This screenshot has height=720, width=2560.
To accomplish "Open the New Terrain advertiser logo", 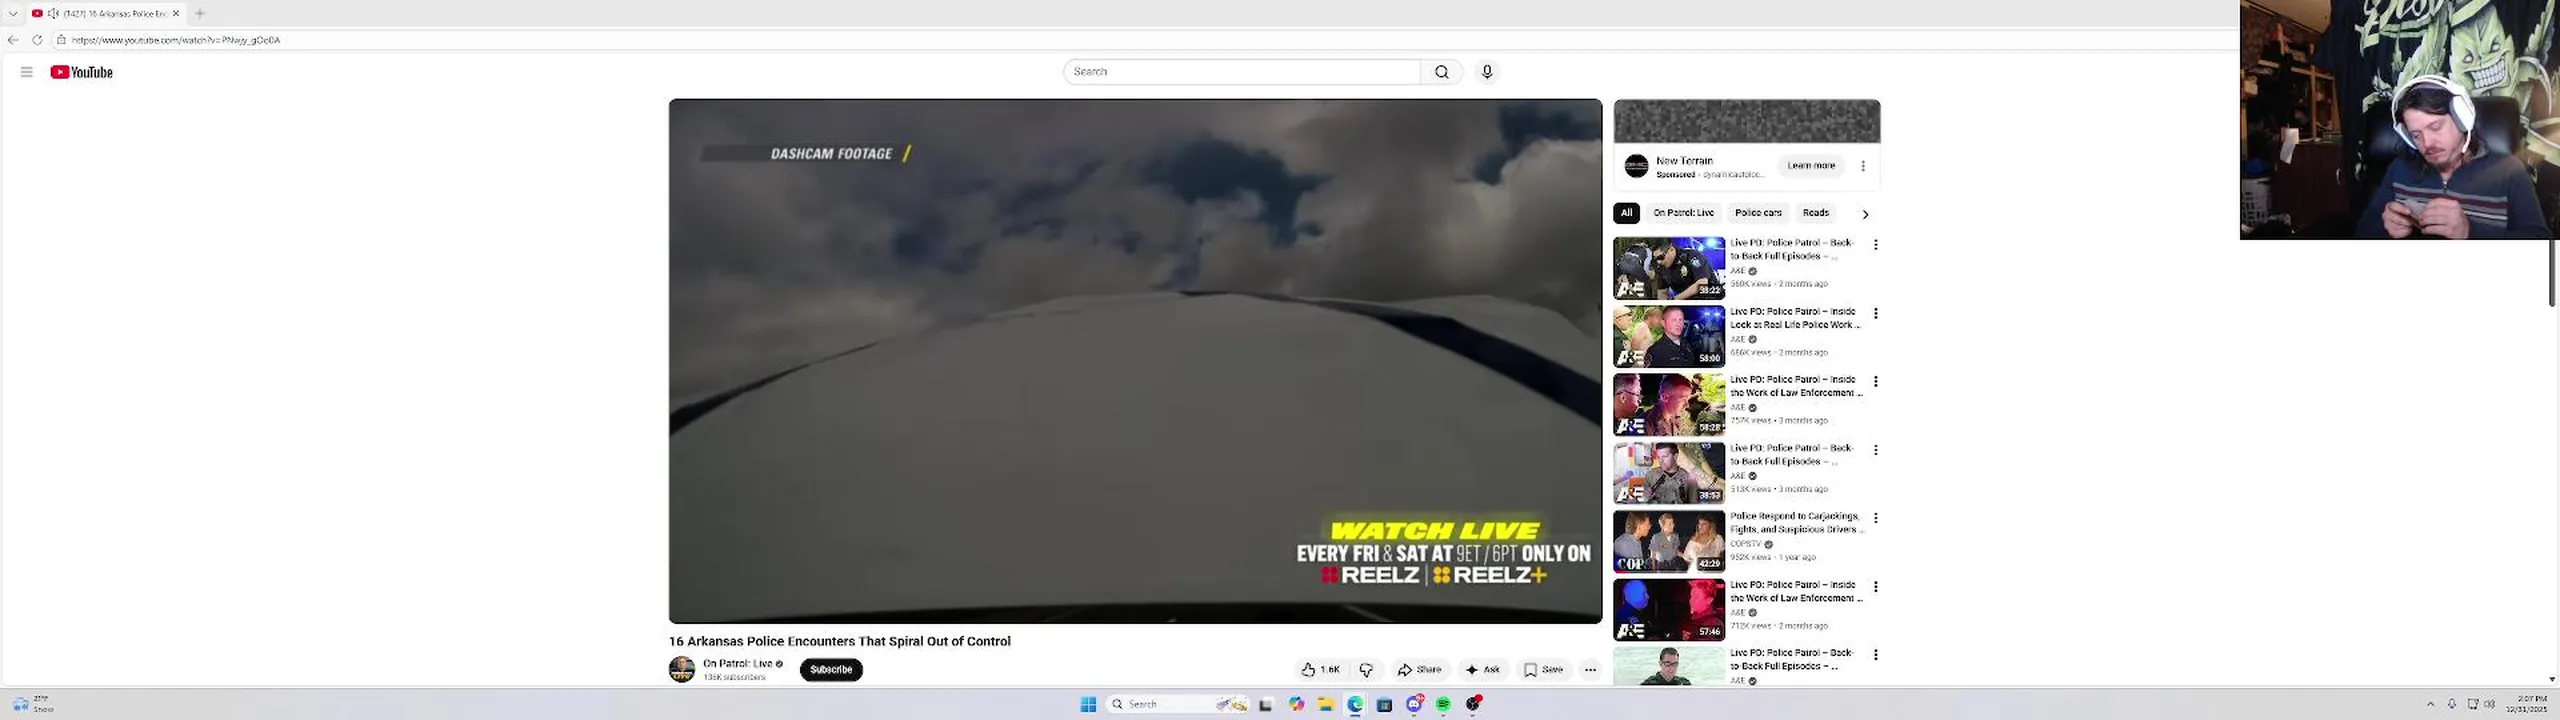I will click(1636, 166).
